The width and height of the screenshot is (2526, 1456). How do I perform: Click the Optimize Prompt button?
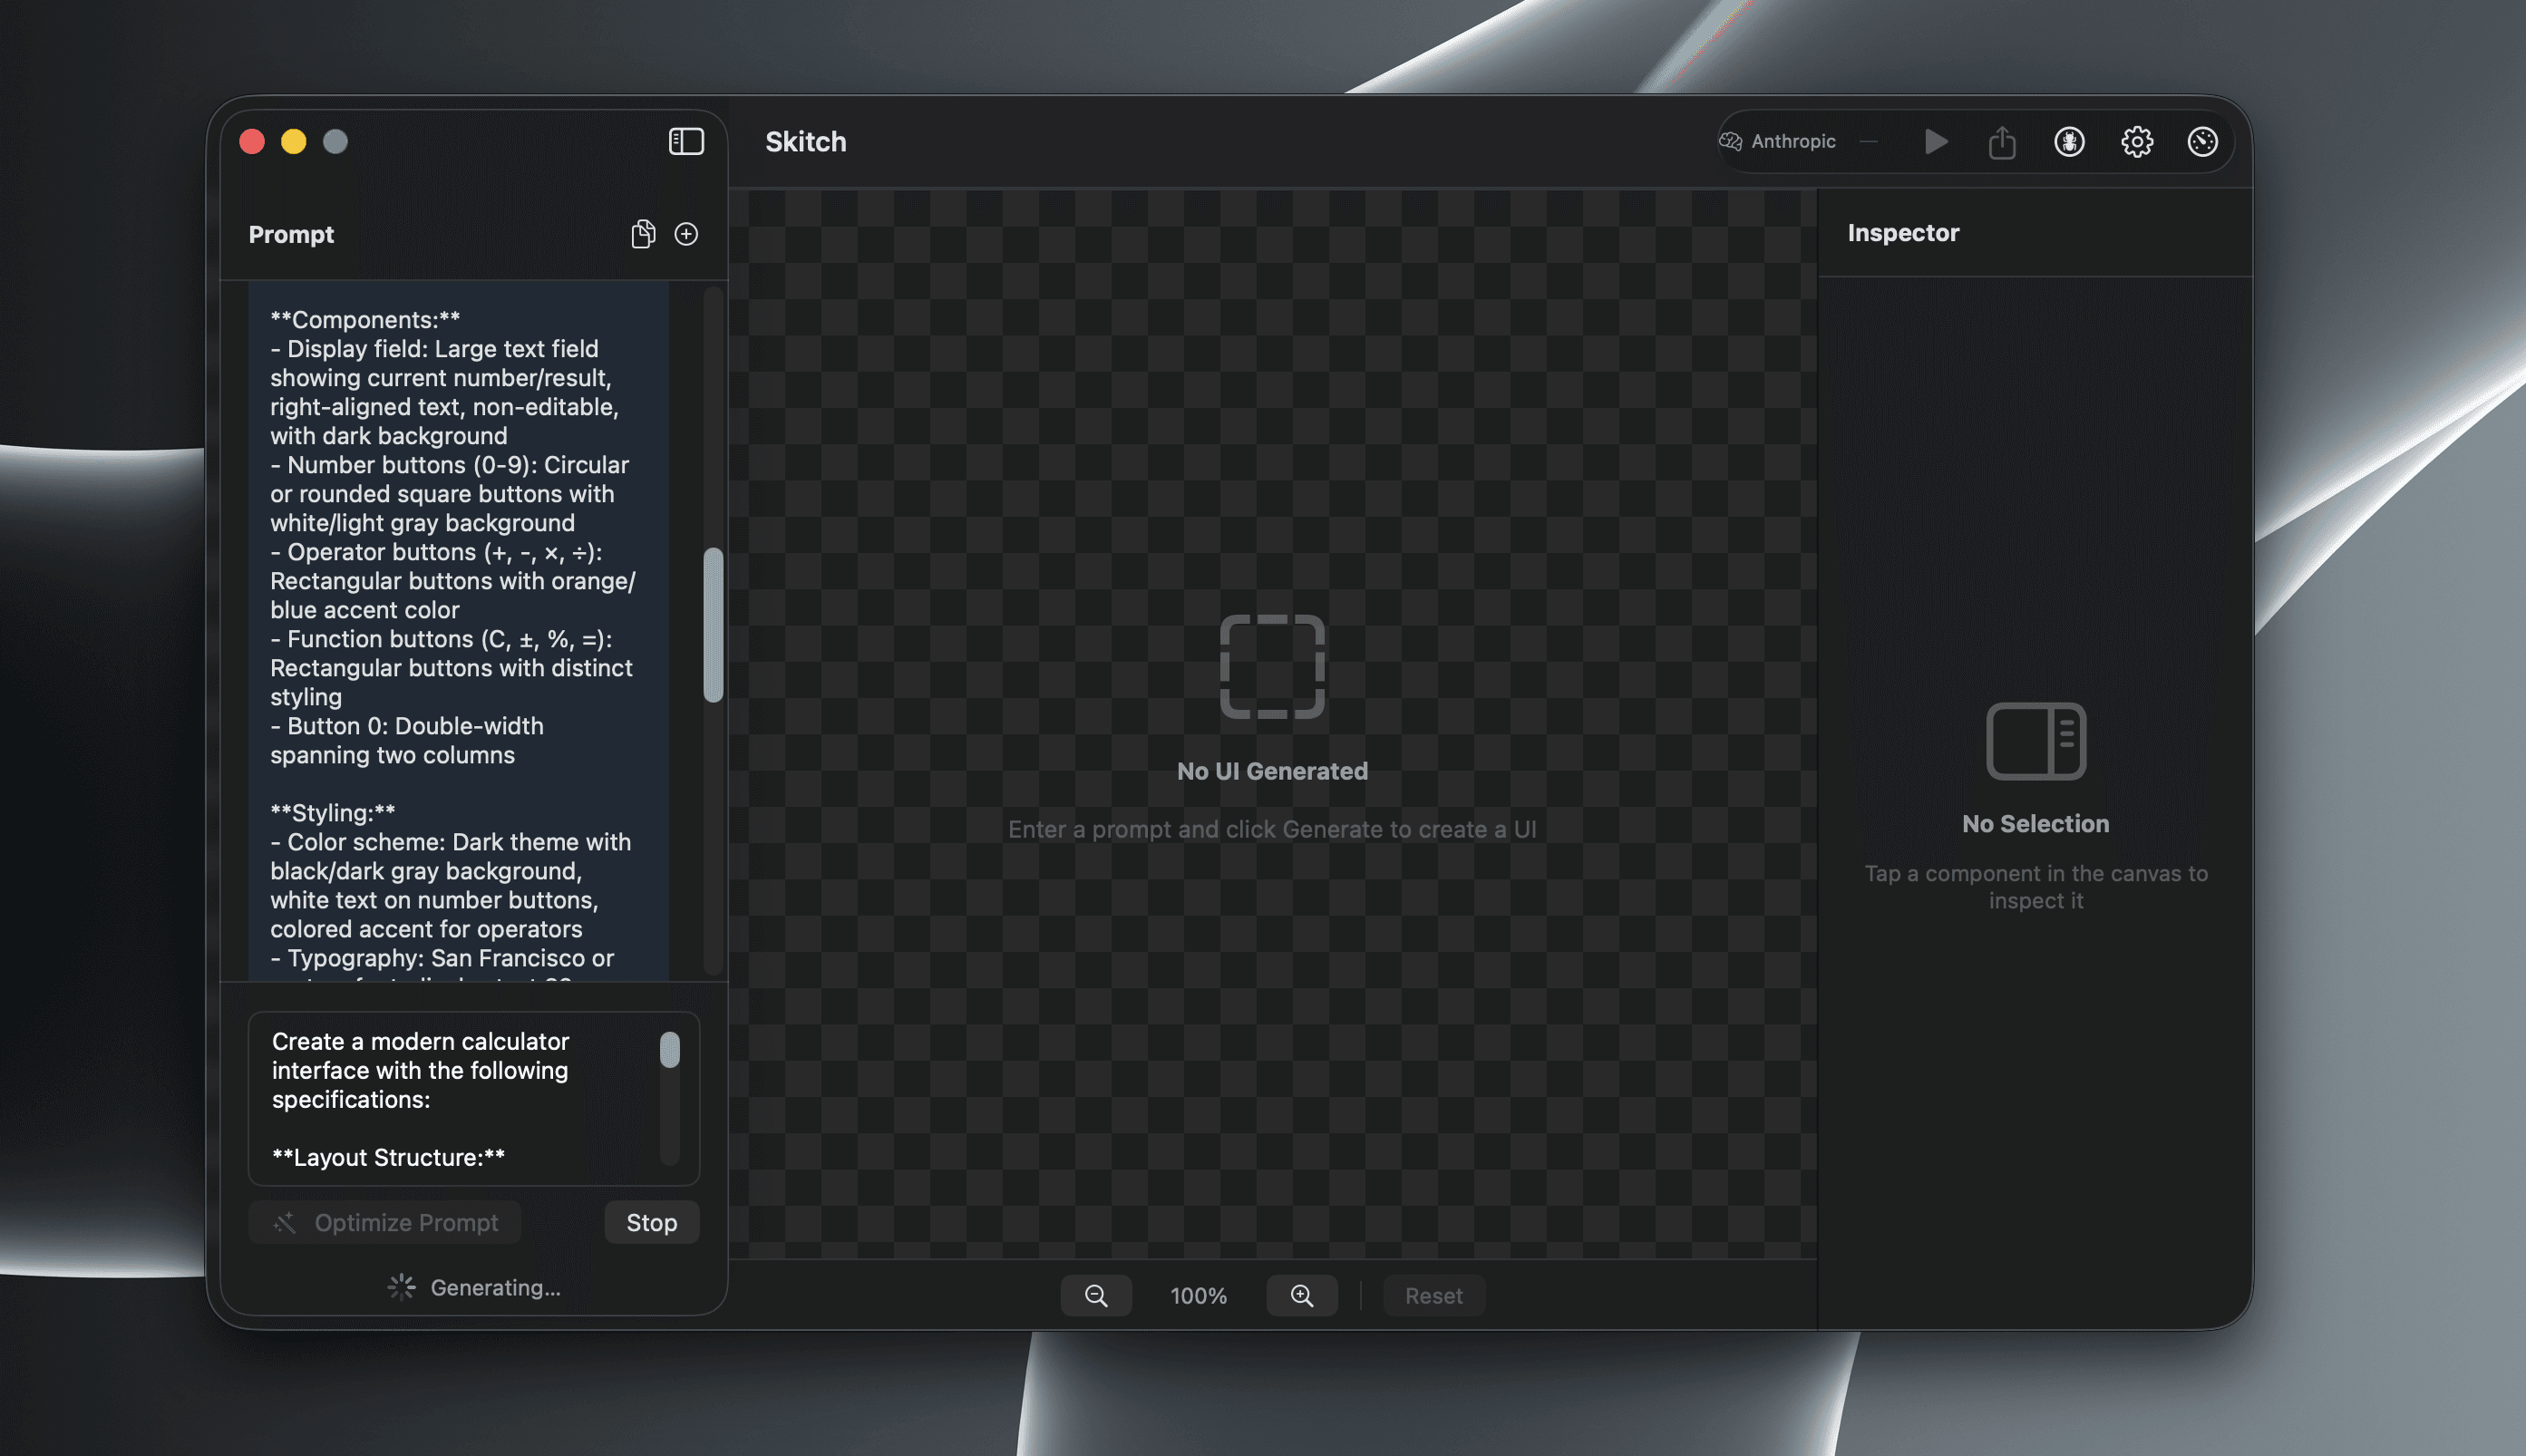(385, 1222)
